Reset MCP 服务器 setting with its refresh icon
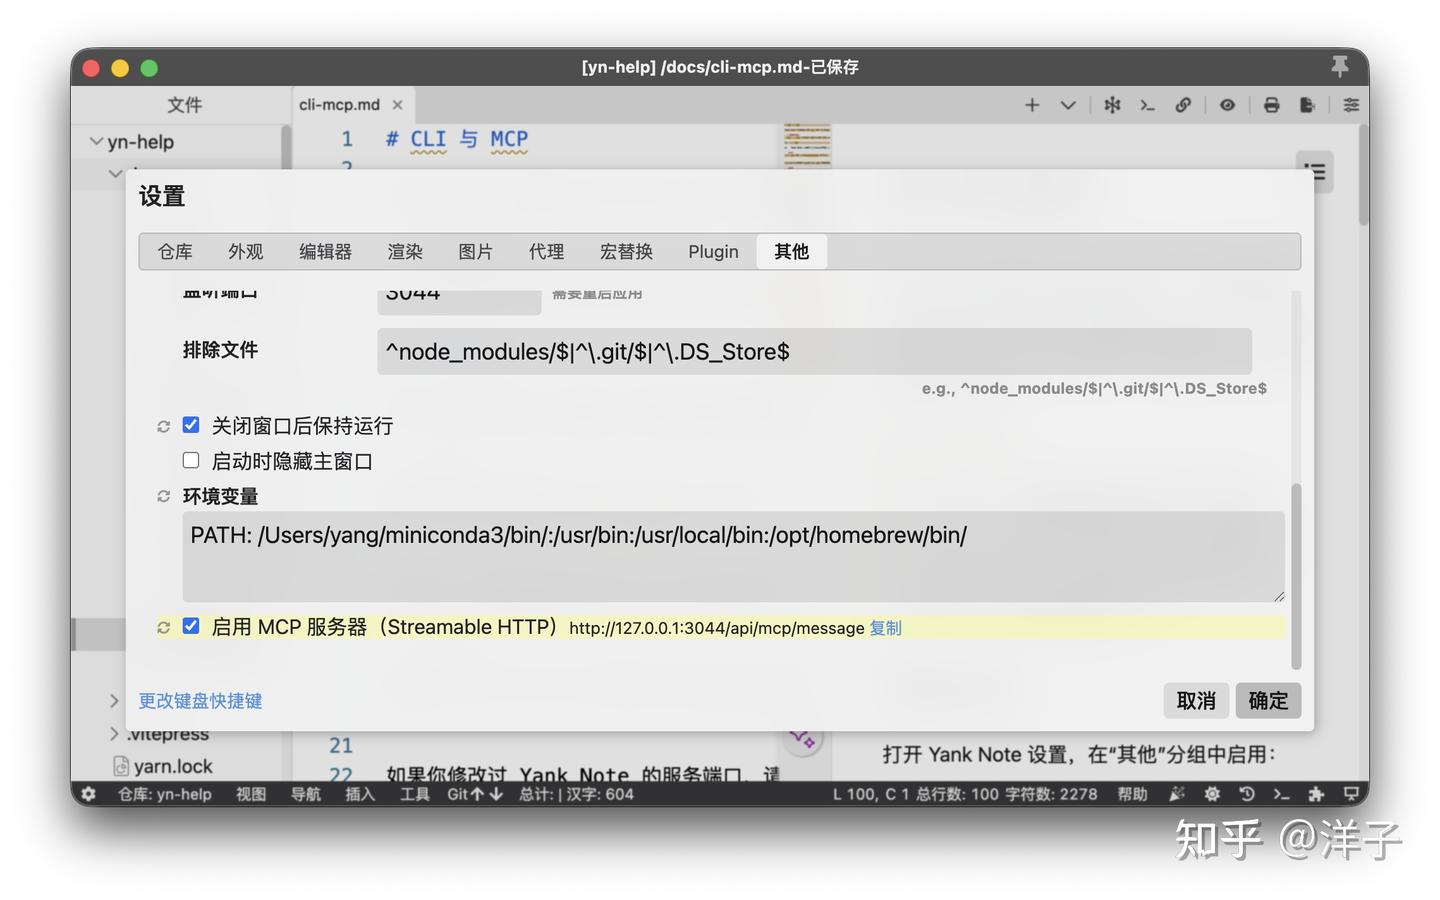Screen dimensions: 1440x900 click(163, 627)
